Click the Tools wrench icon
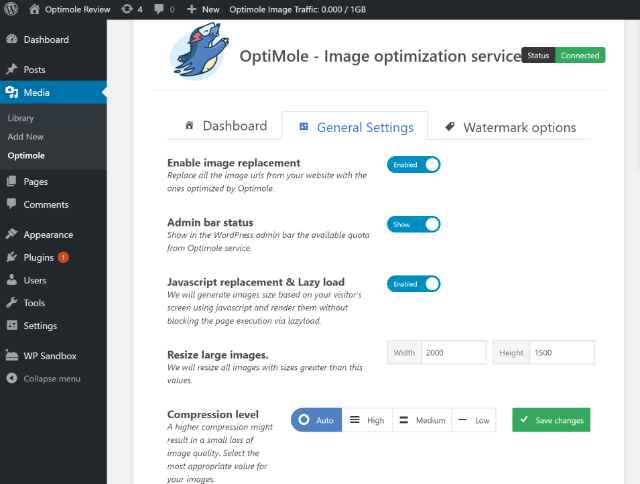640x484 pixels. pos(12,302)
